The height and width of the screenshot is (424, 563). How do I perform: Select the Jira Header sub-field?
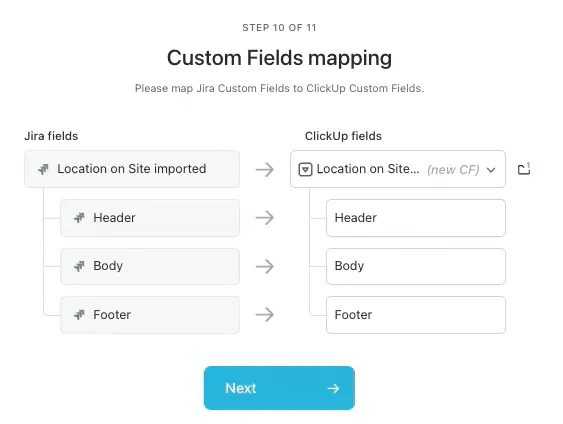[x=150, y=218]
